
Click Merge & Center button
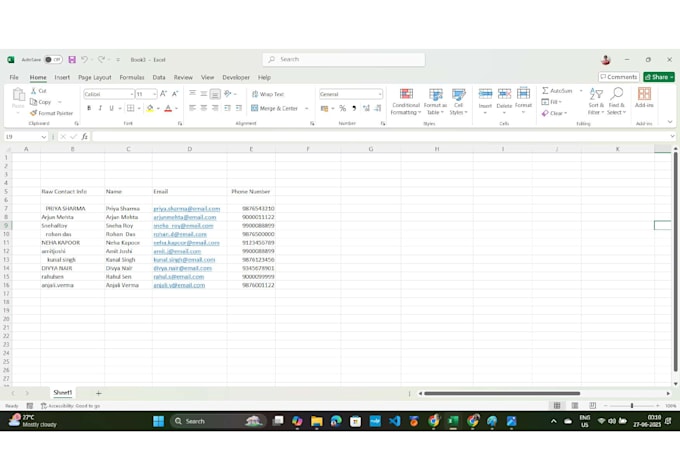coord(275,108)
